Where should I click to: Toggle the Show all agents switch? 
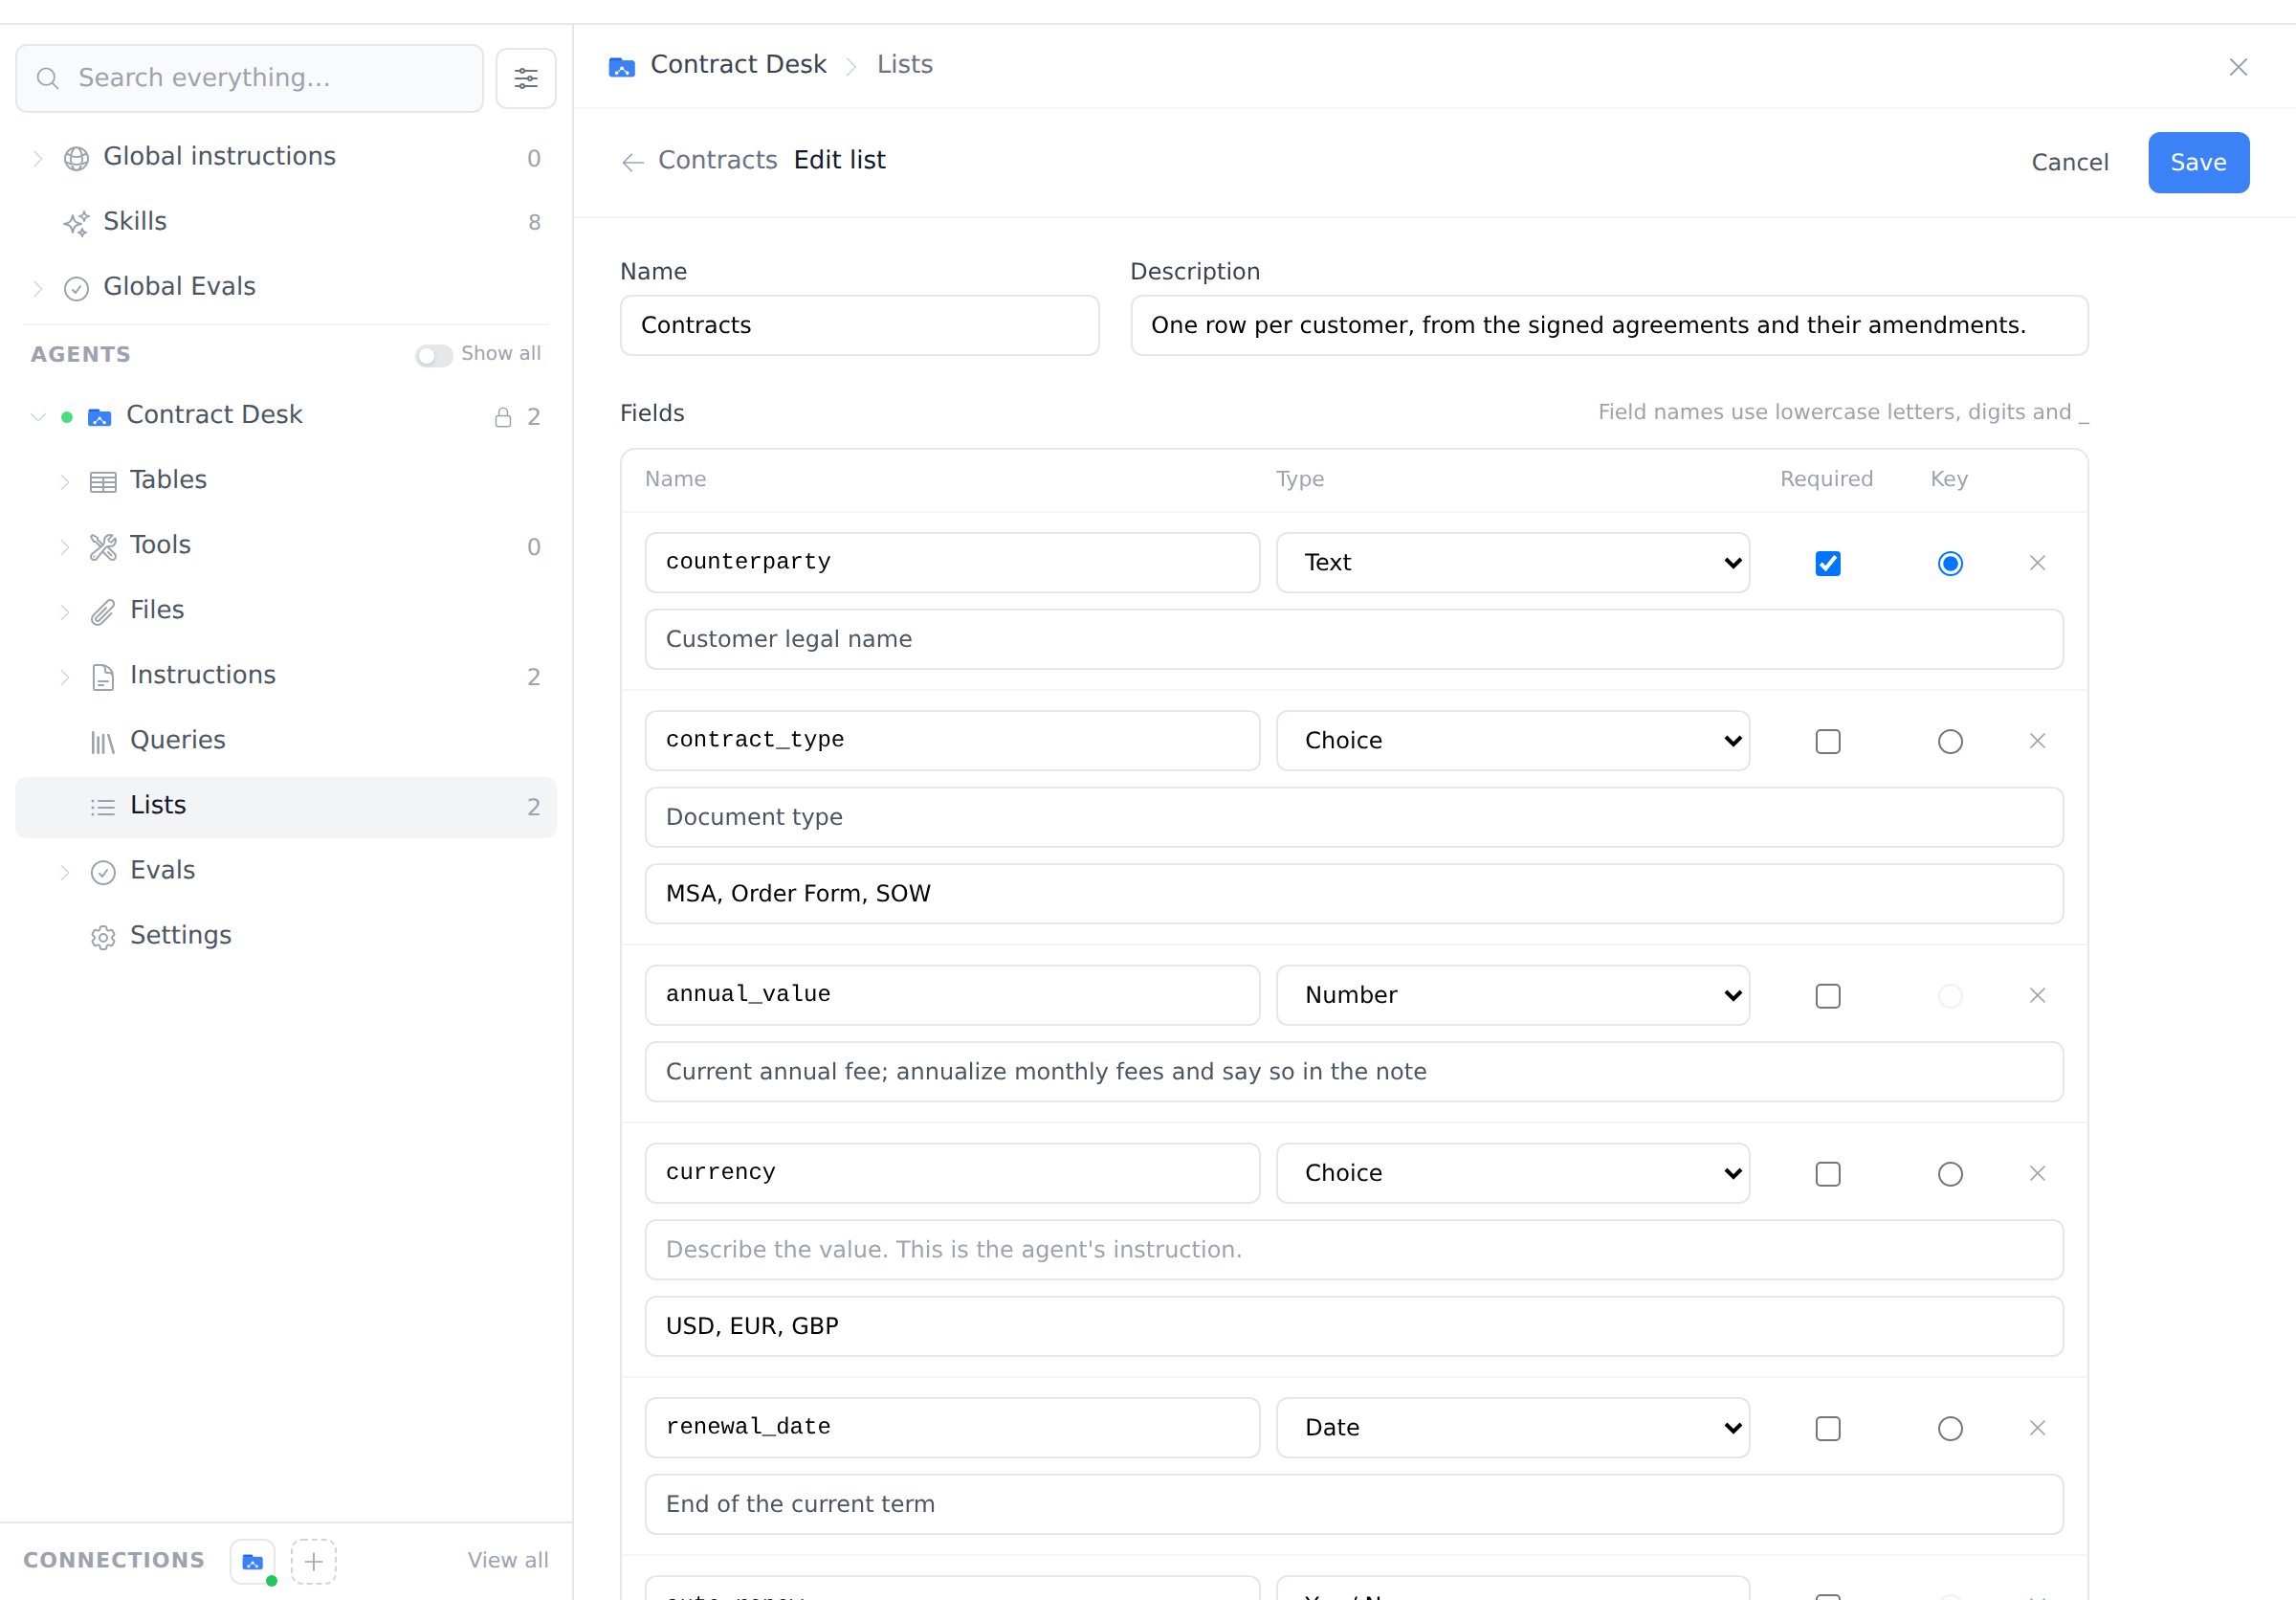click(x=434, y=355)
